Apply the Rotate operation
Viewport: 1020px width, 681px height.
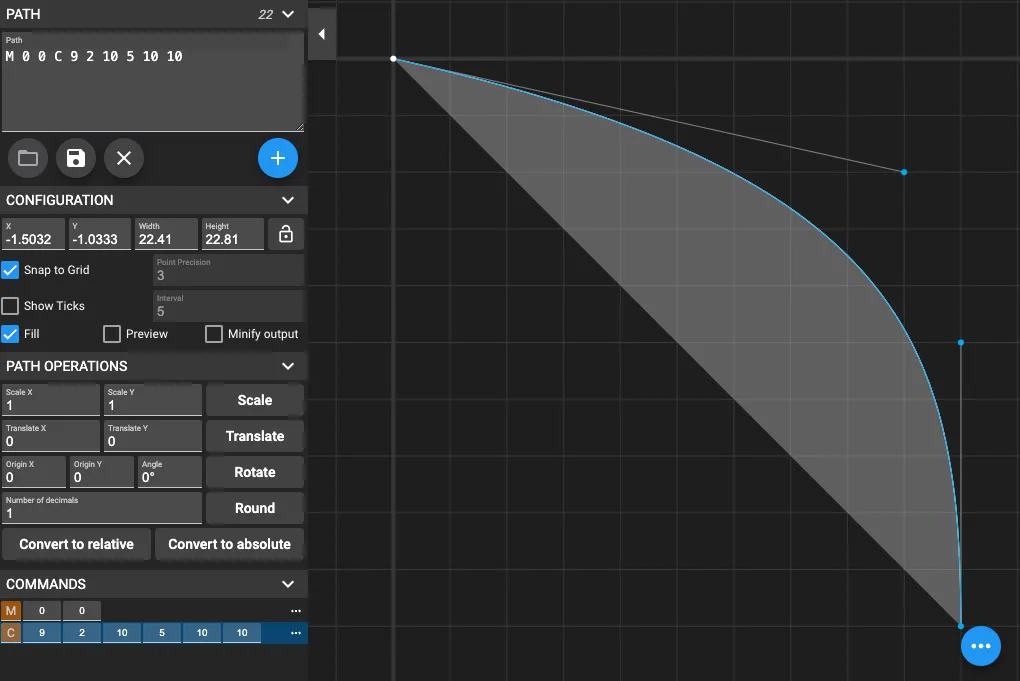254,471
